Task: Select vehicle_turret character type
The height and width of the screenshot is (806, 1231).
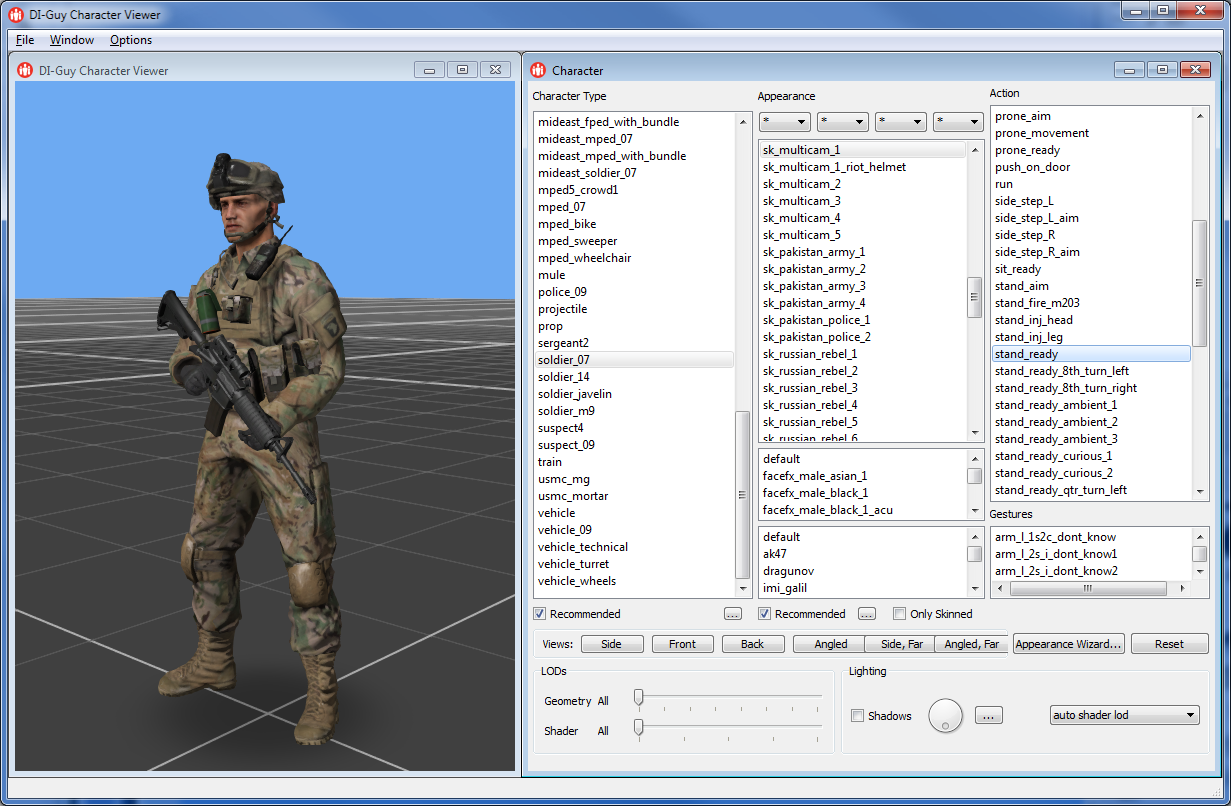Action: pos(573,564)
